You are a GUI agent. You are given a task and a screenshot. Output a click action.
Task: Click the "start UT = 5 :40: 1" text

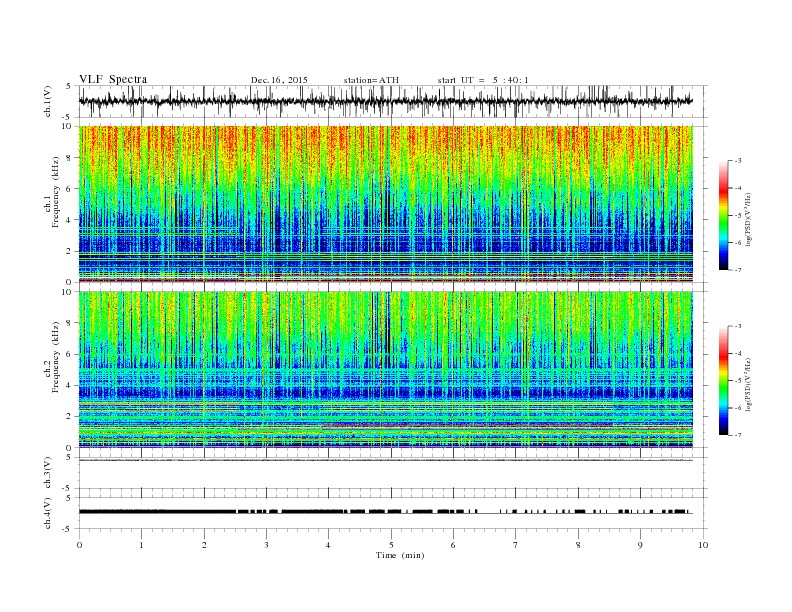click(x=483, y=80)
